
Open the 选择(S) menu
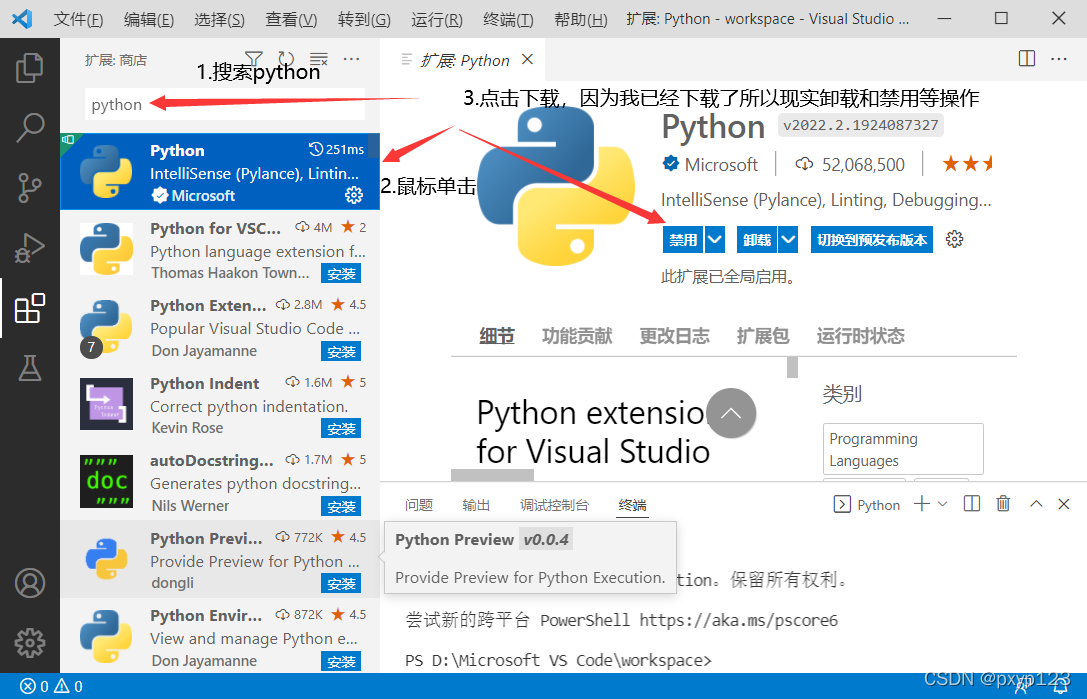(x=219, y=19)
